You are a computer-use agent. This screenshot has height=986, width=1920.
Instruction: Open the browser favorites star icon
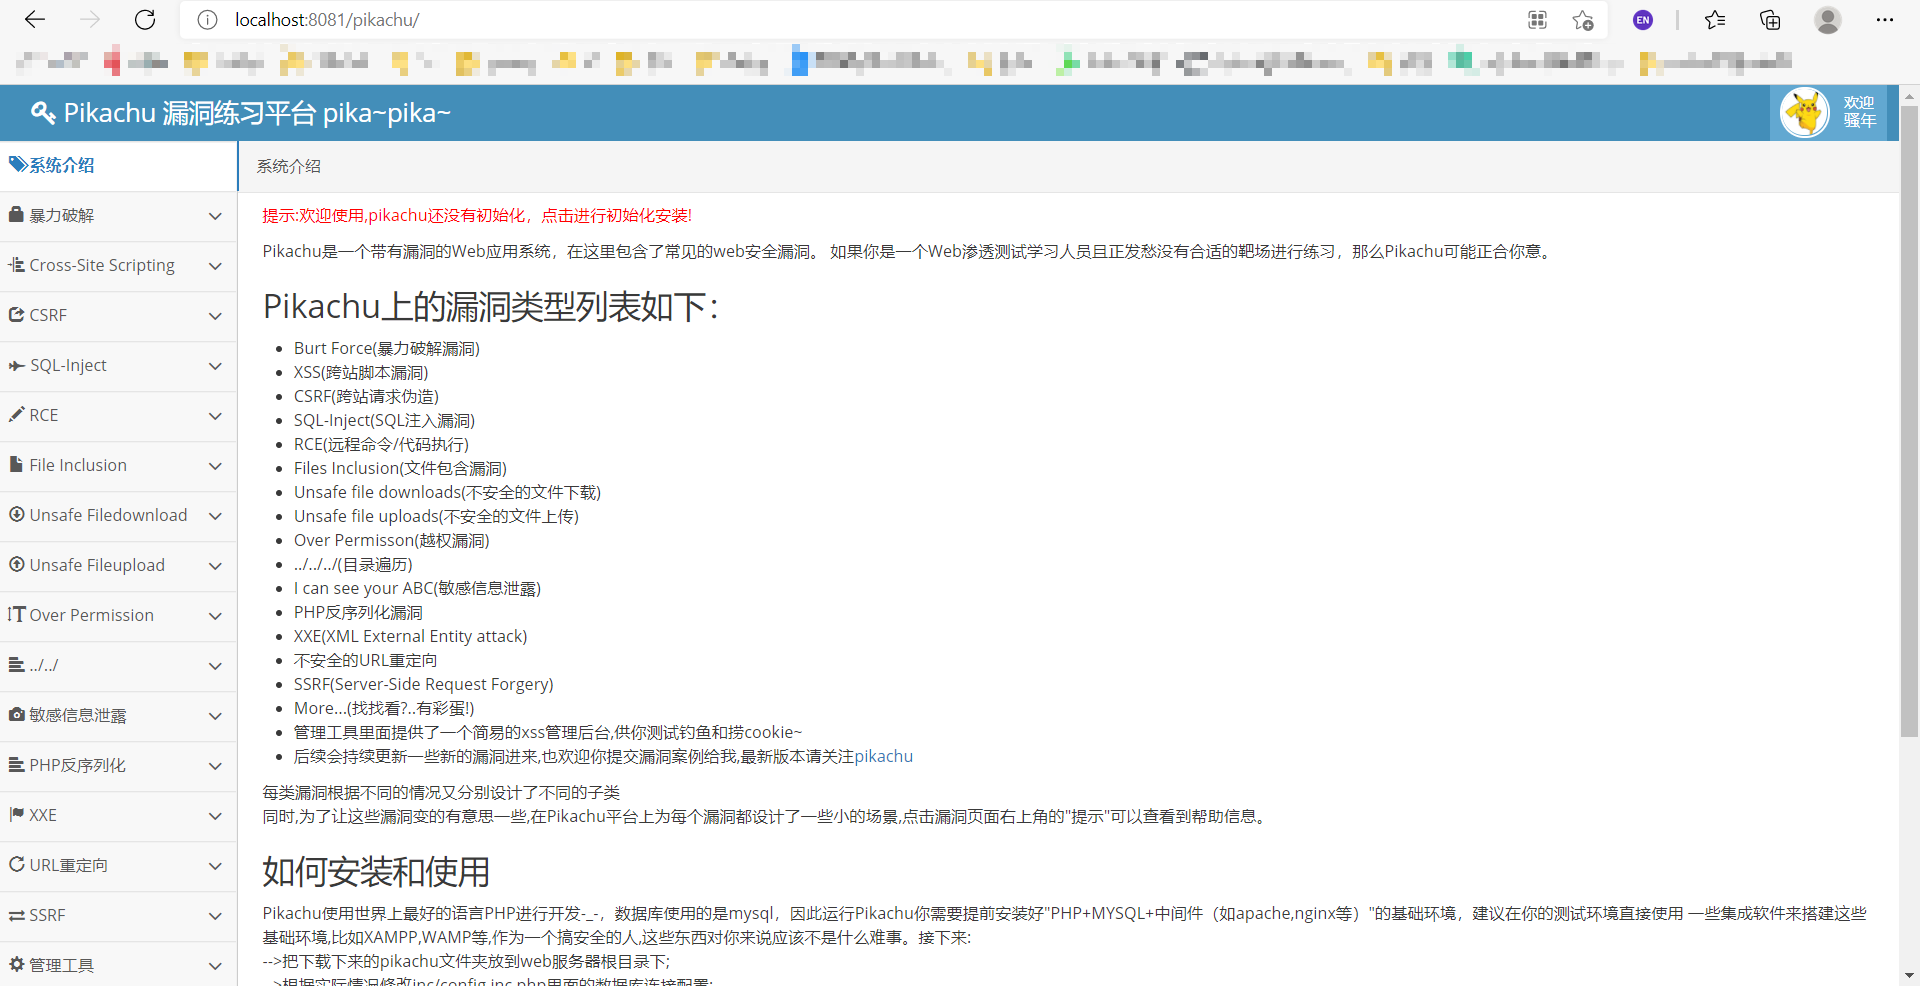(x=1715, y=20)
